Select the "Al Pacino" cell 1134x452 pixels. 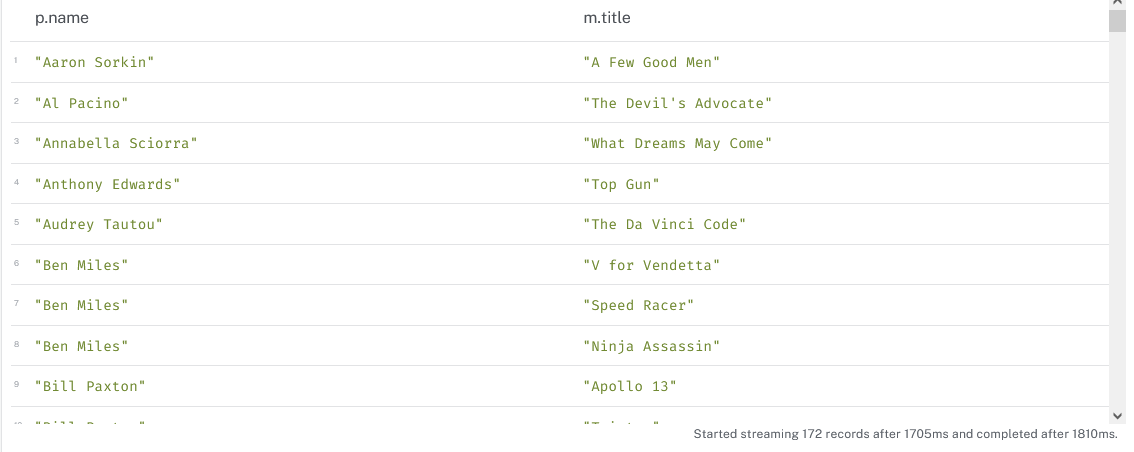[81, 103]
